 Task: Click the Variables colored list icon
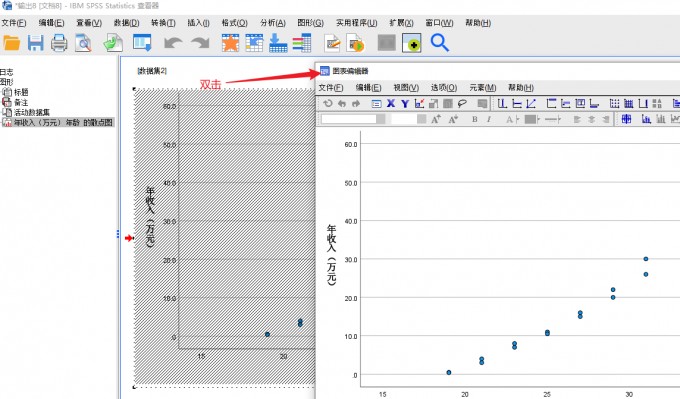(302, 43)
